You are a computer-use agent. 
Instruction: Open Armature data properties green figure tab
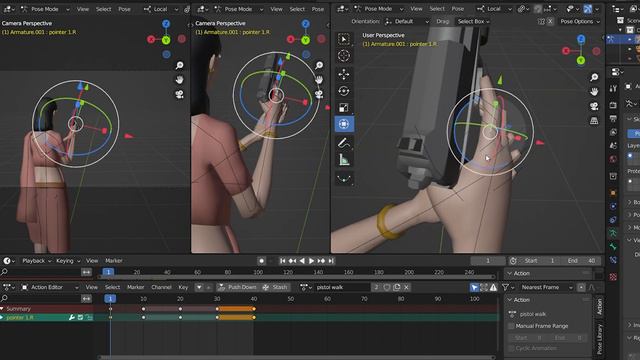[613, 233]
